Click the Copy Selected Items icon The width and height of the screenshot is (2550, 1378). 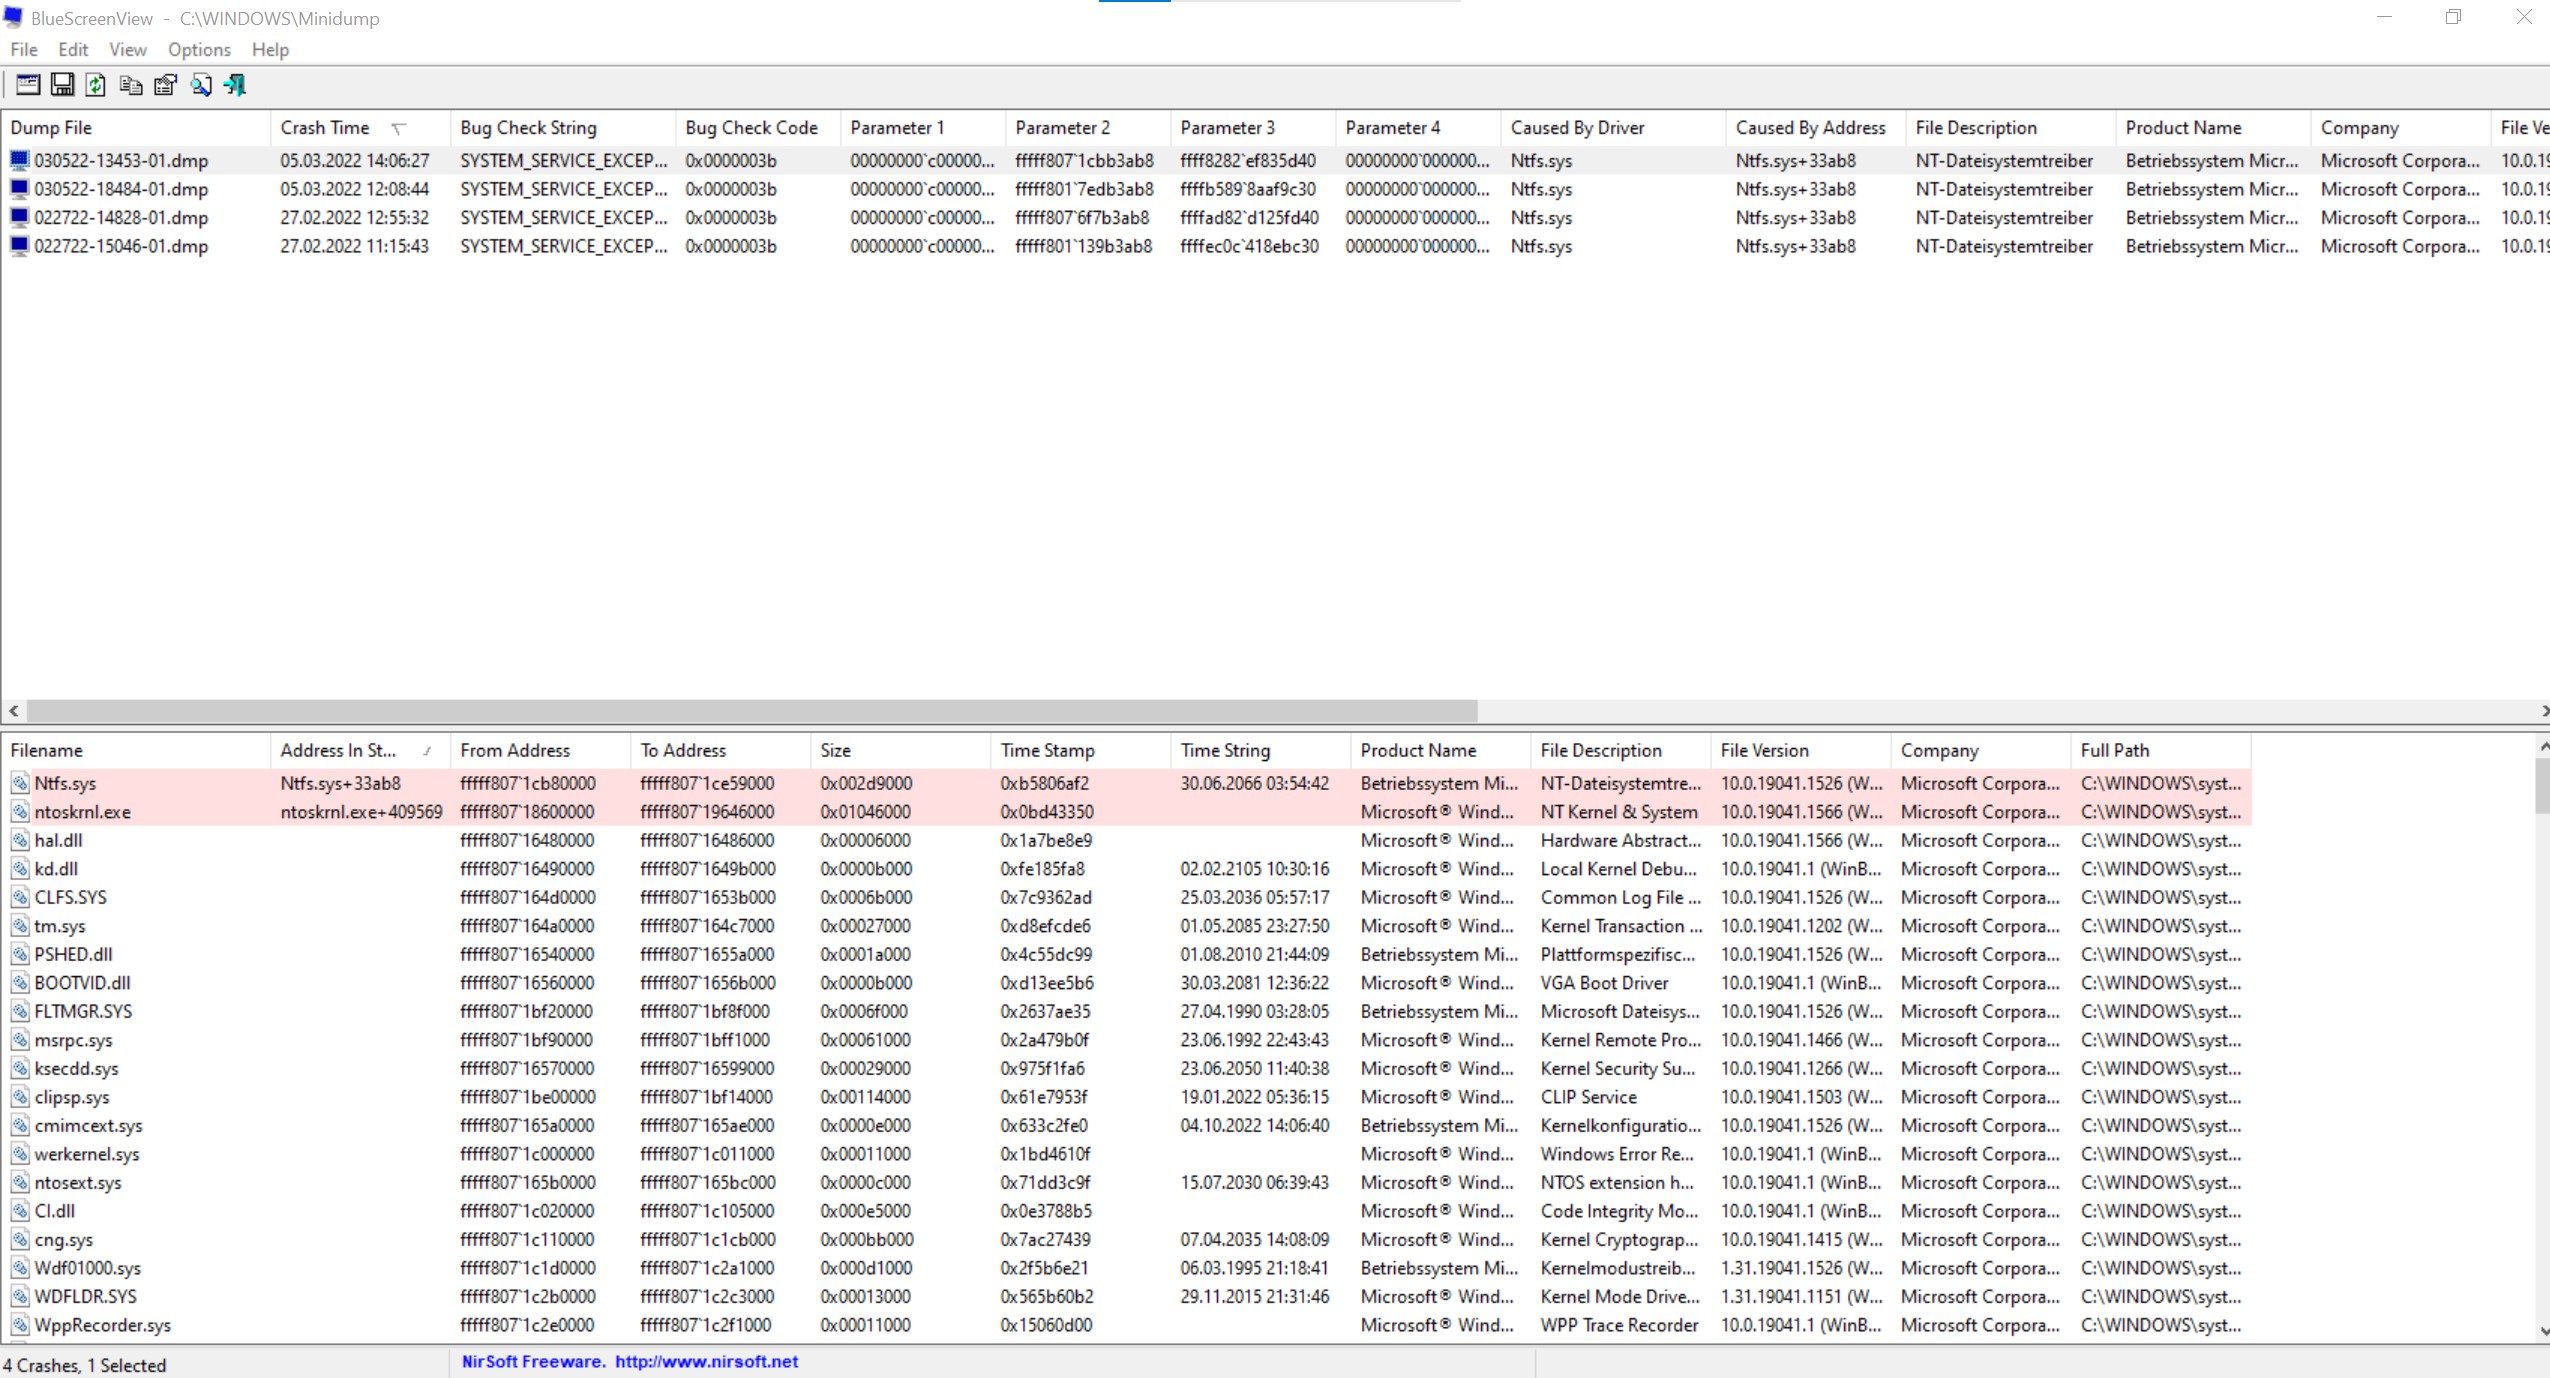click(130, 85)
